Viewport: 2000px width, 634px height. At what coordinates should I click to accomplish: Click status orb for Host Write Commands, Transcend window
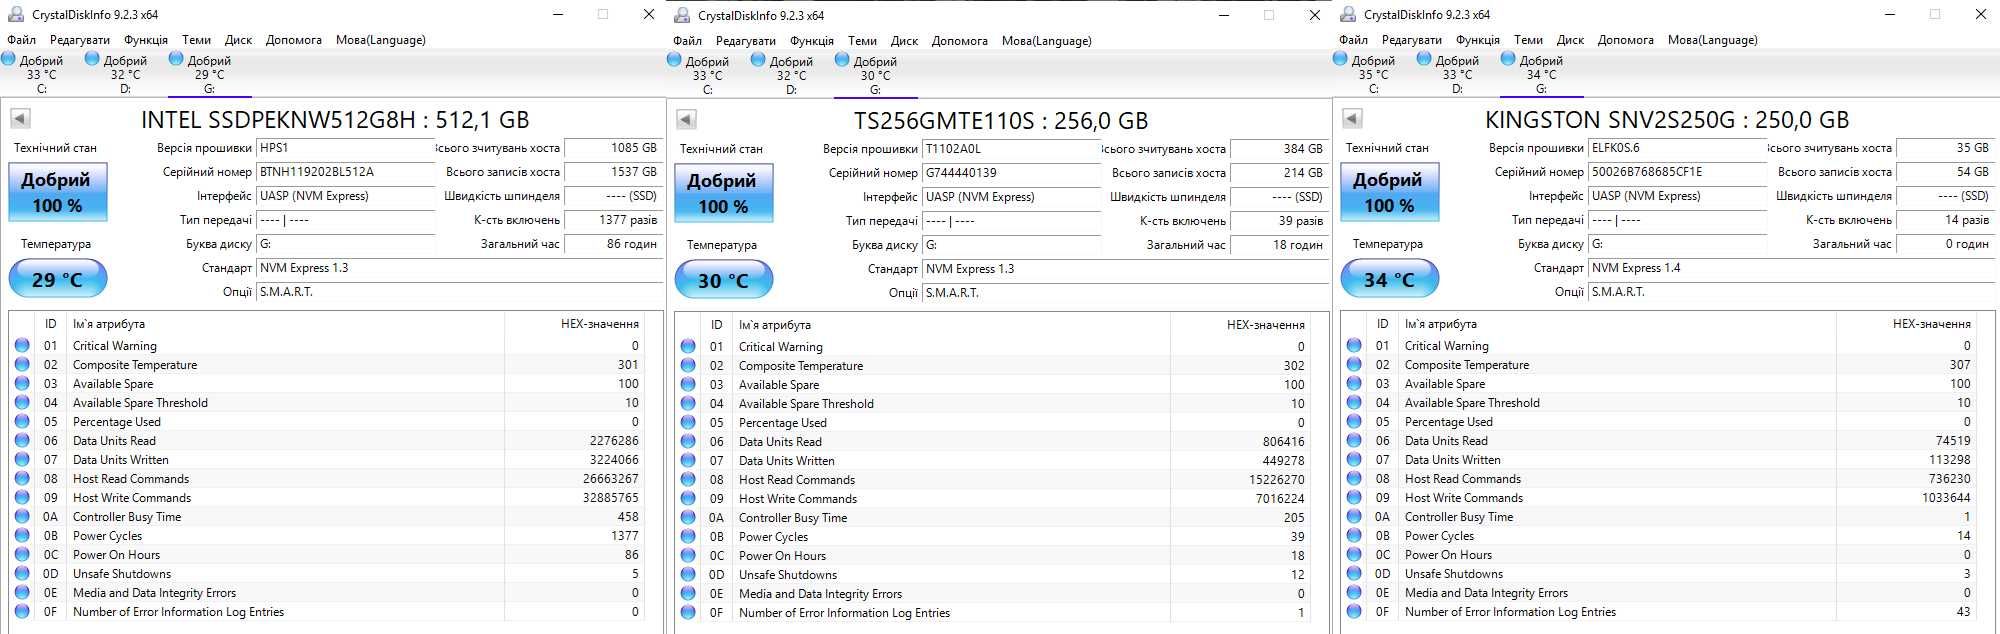(x=688, y=498)
